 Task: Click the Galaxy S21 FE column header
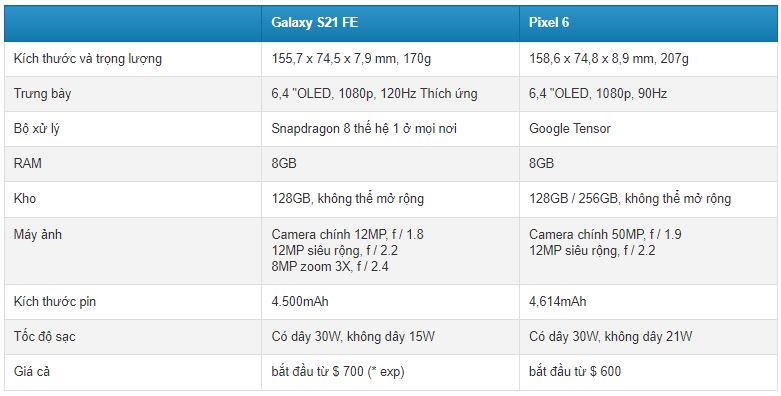coord(314,23)
